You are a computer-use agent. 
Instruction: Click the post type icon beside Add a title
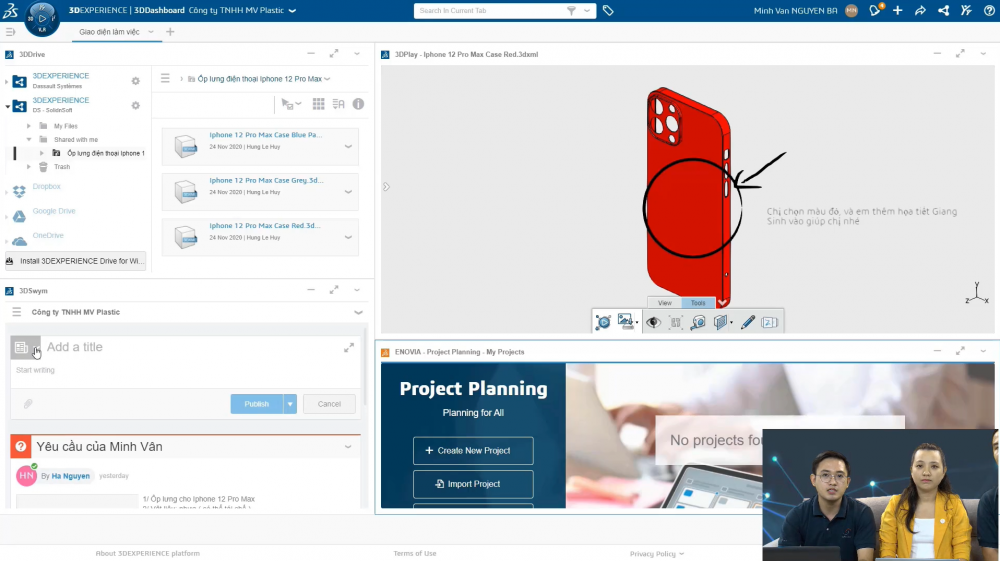click(x=21, y=347)
